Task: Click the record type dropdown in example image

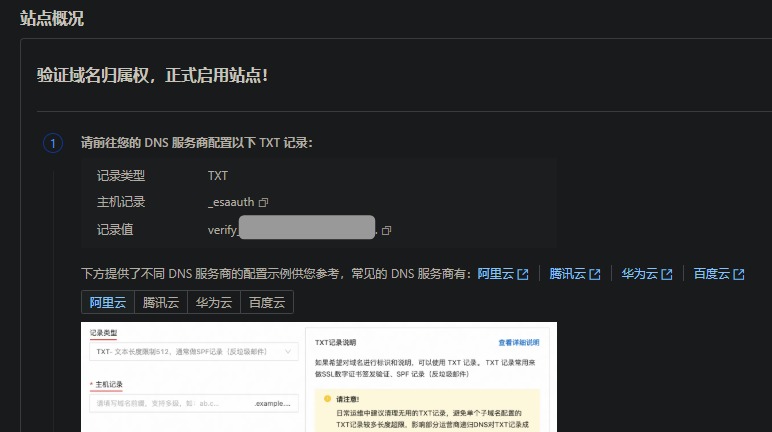Action: 194,352
